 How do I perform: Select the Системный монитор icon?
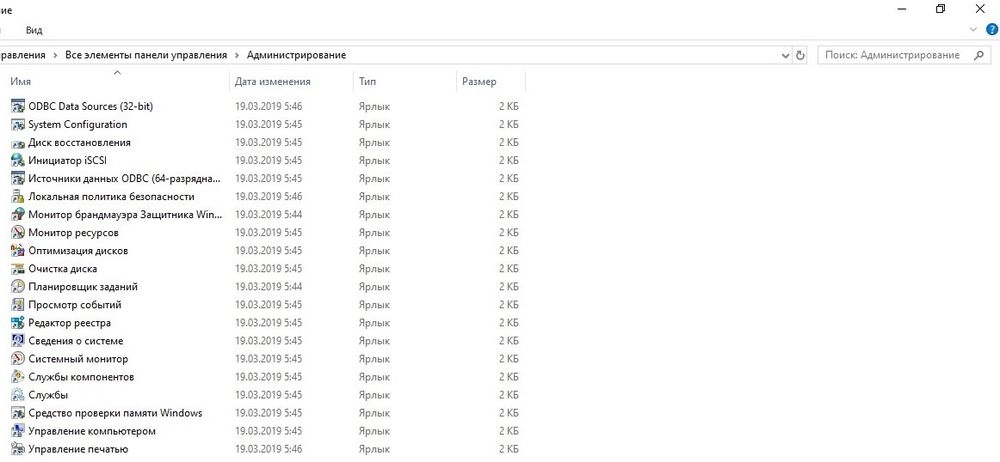click(x=18, y=359)
